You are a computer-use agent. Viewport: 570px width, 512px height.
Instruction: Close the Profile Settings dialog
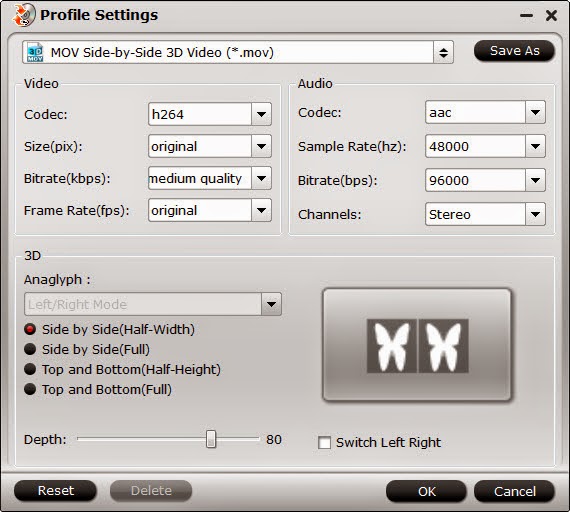point(551,15)
